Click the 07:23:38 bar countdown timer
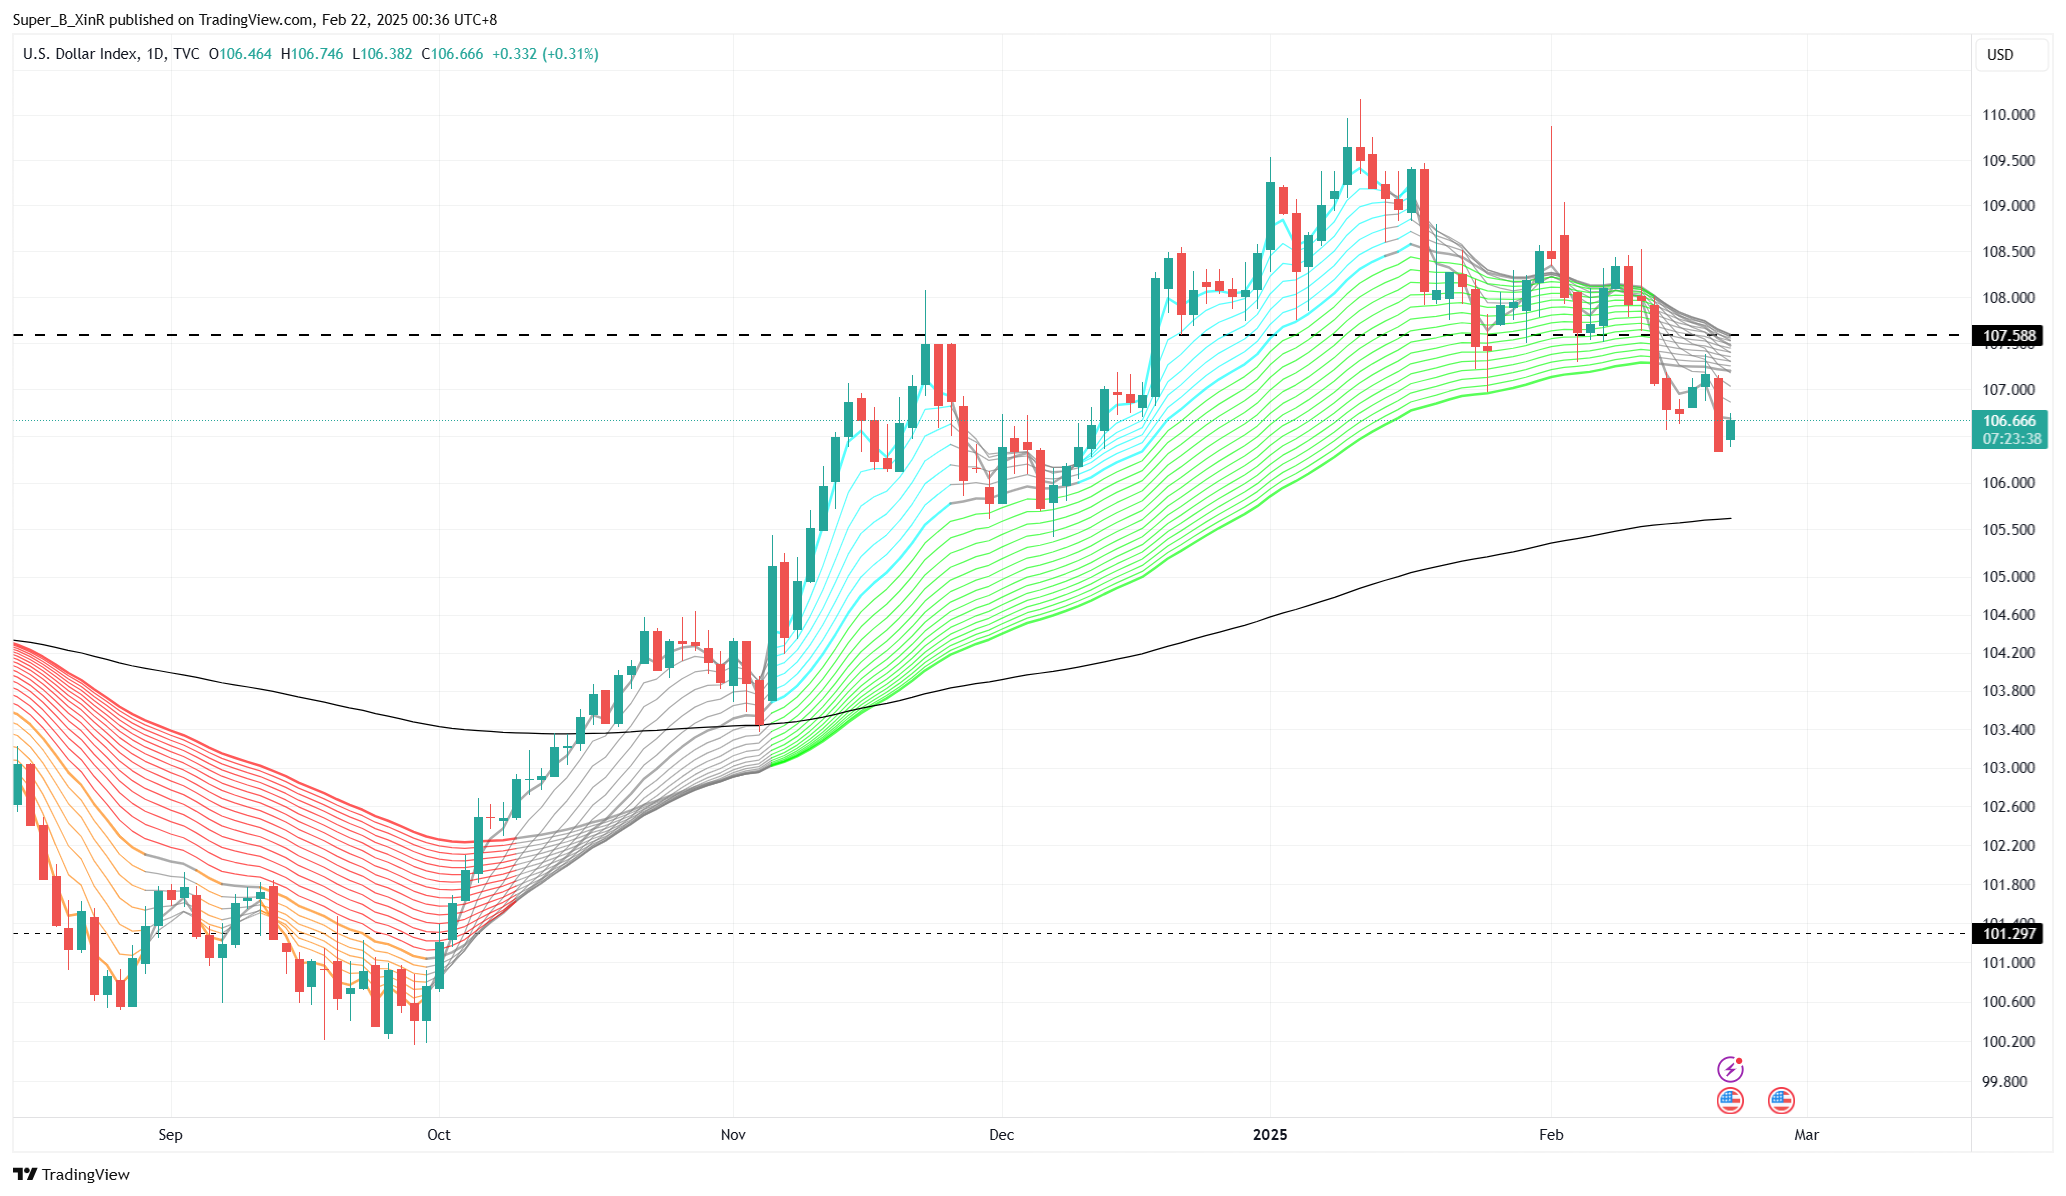Viewport: 2066px width, 1196px height. click(x=2010, y=439)
